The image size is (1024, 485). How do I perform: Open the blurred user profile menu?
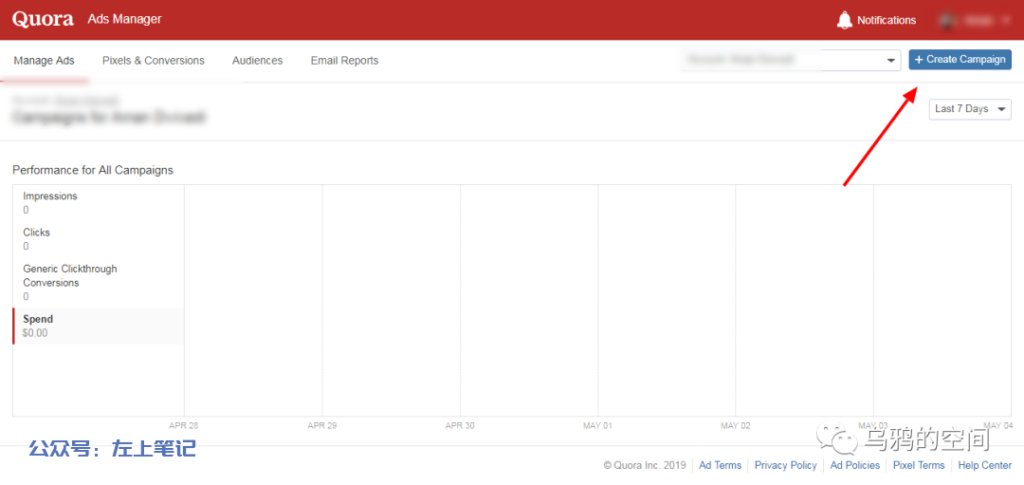point(975,20)
